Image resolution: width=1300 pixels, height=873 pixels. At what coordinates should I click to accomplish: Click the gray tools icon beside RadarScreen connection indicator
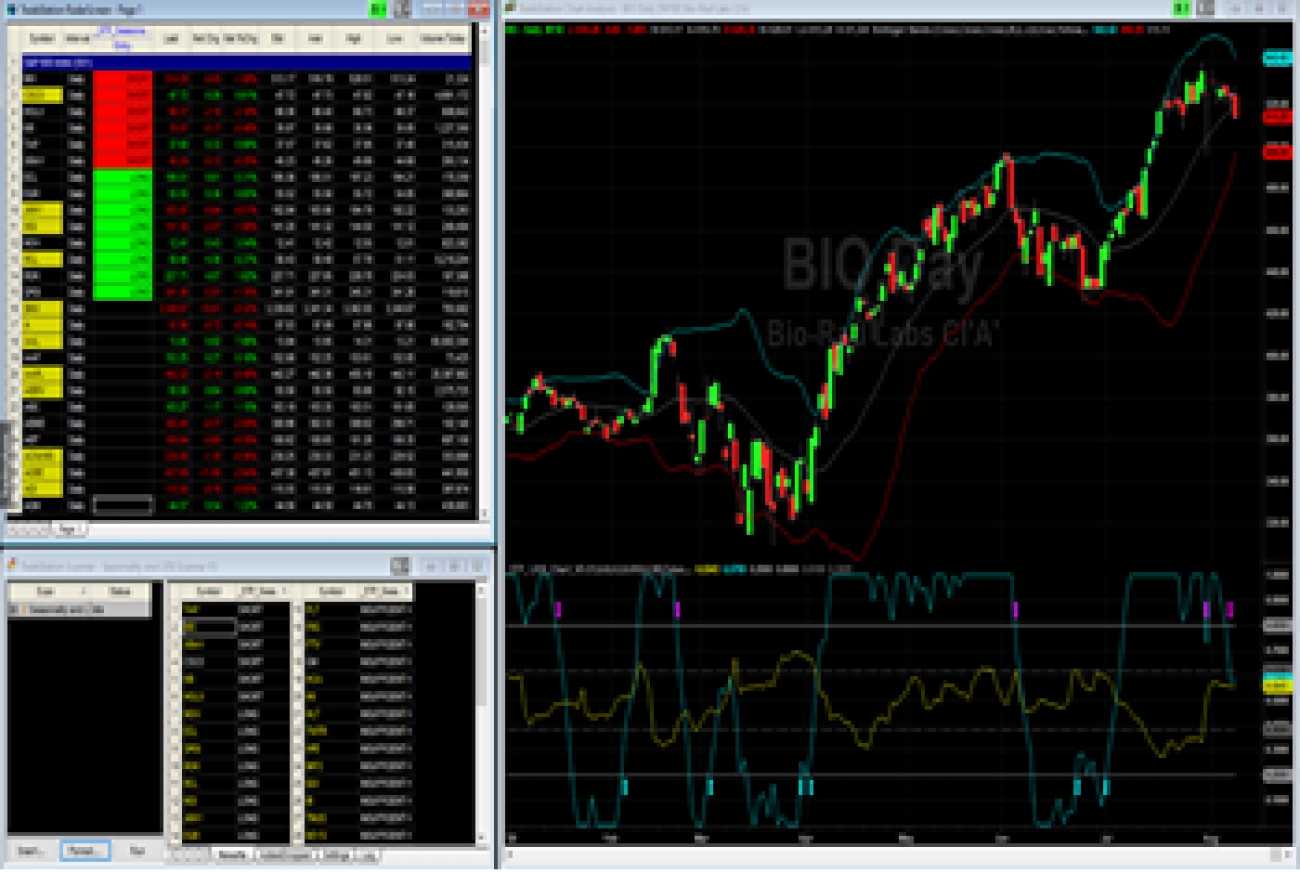[x=402, y=9]
